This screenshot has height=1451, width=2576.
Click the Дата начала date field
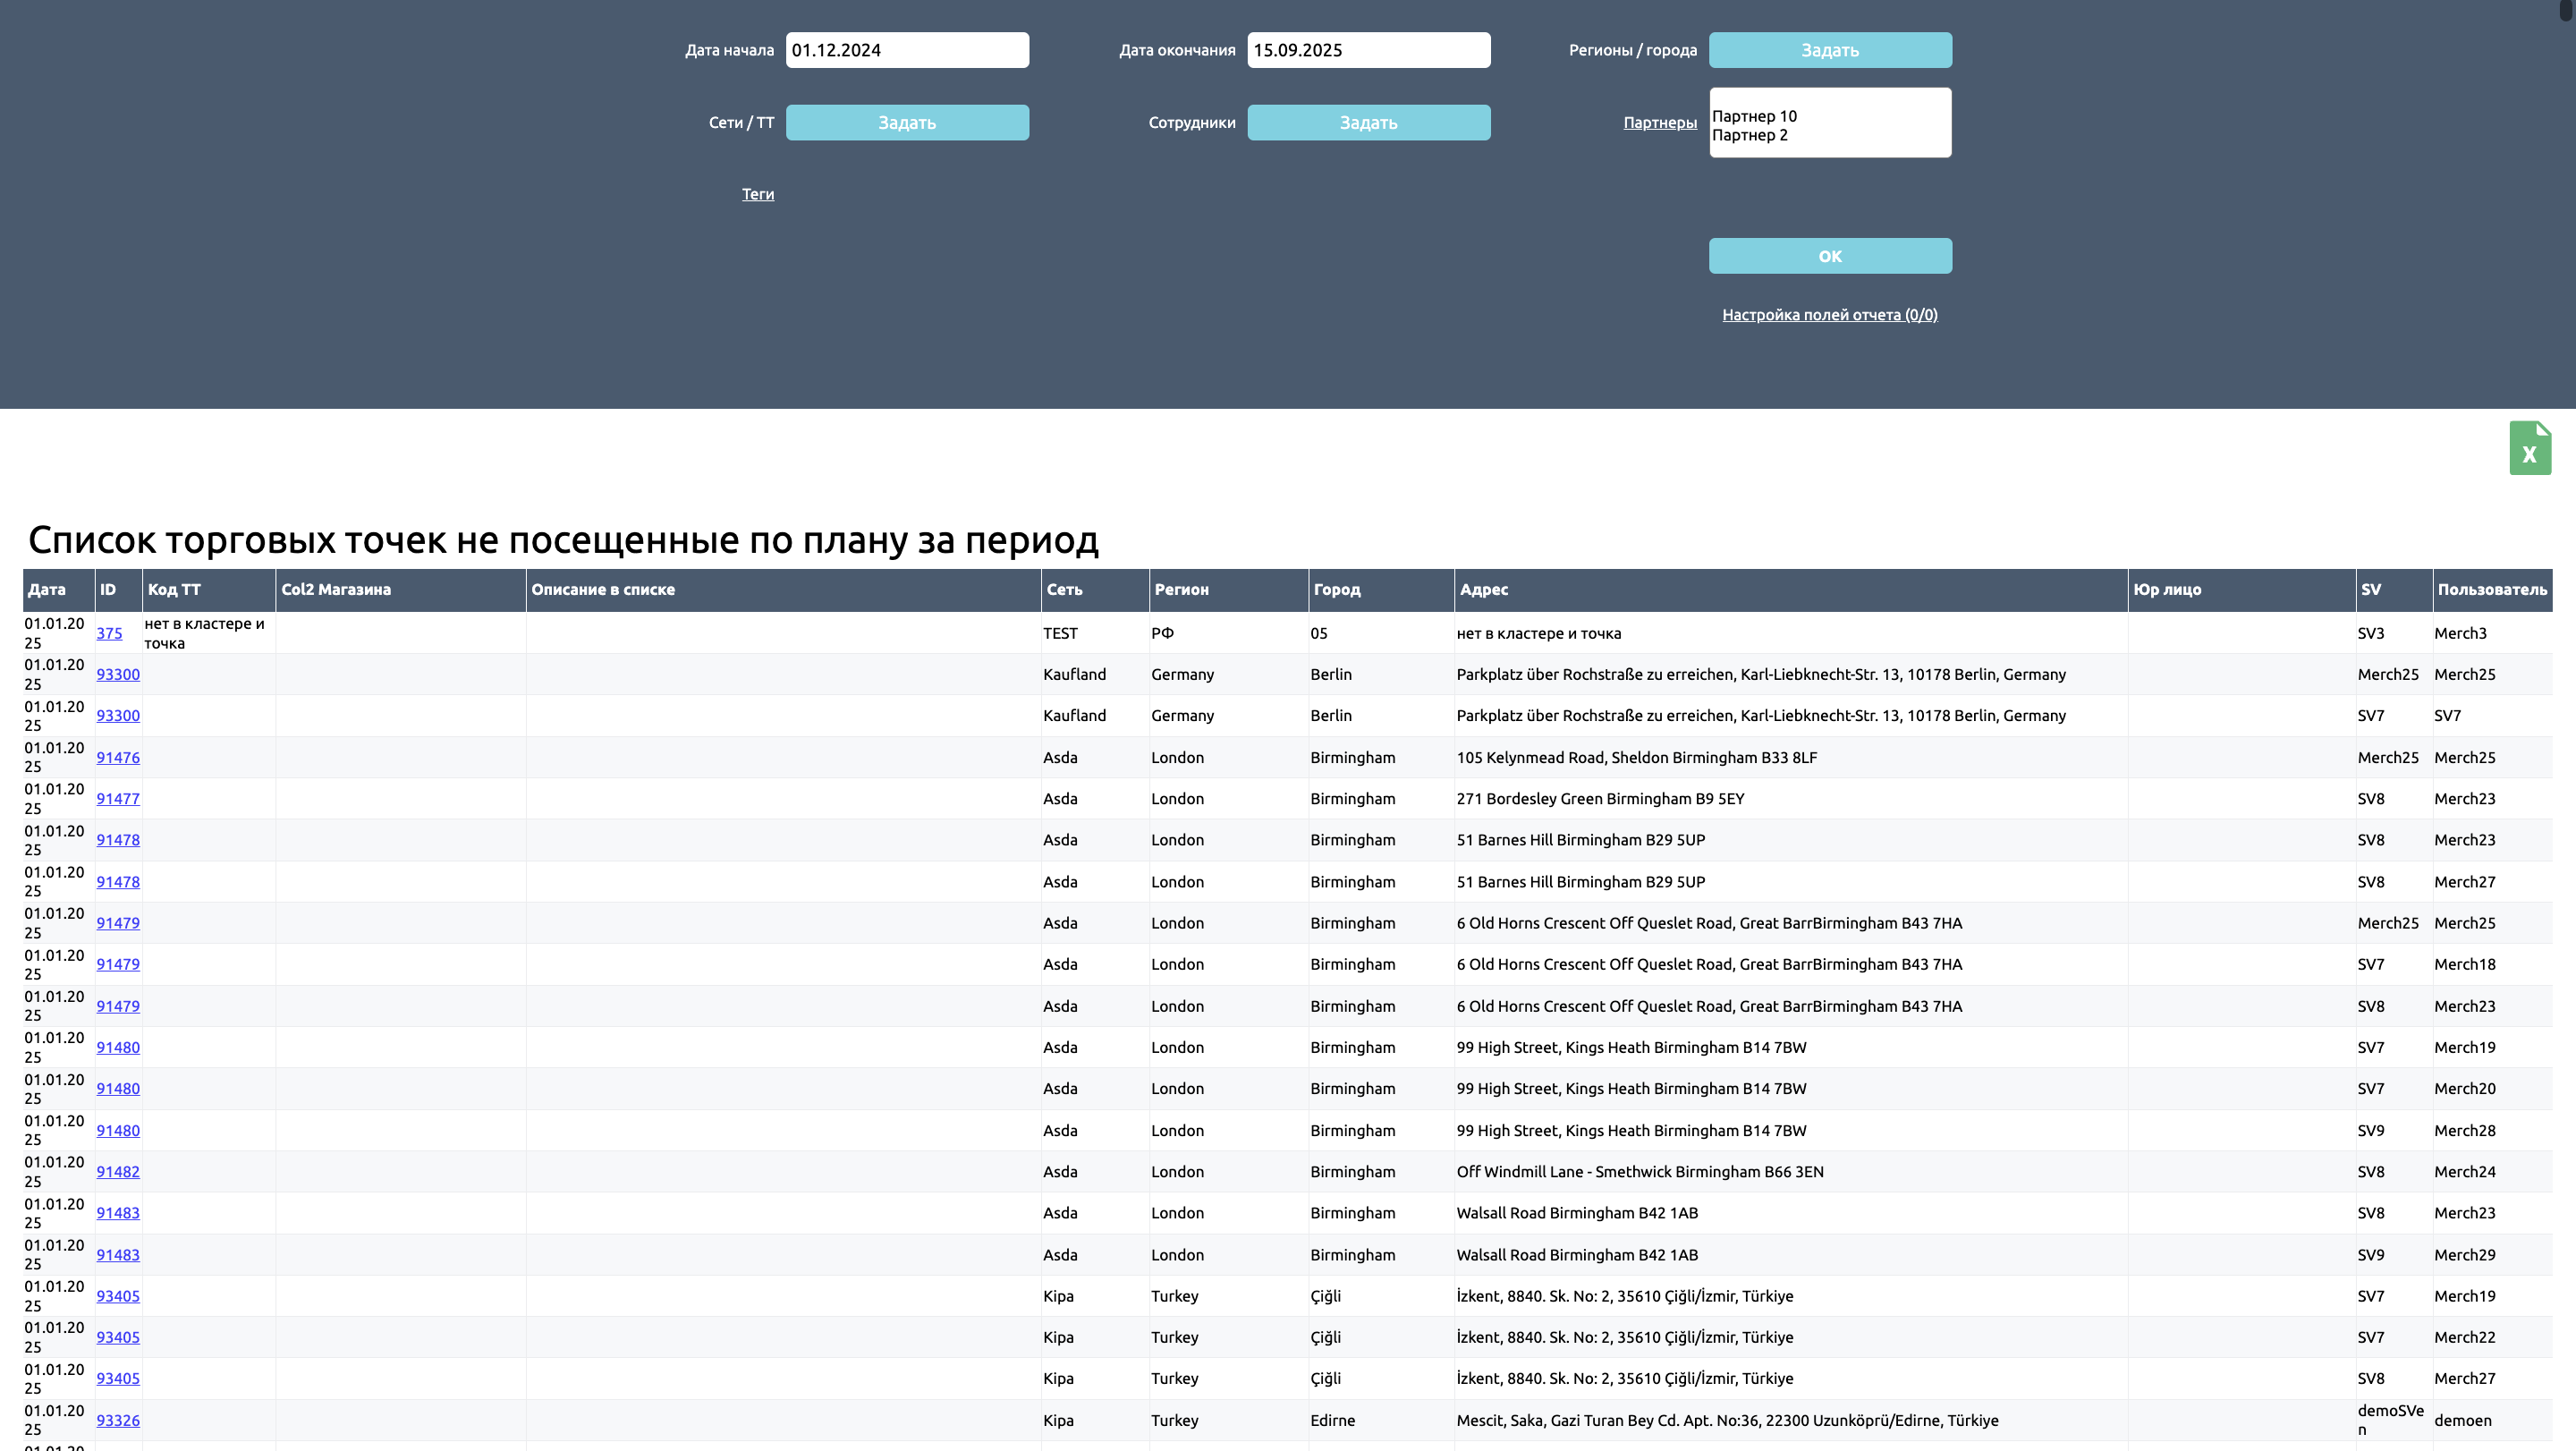coord(906,50)
